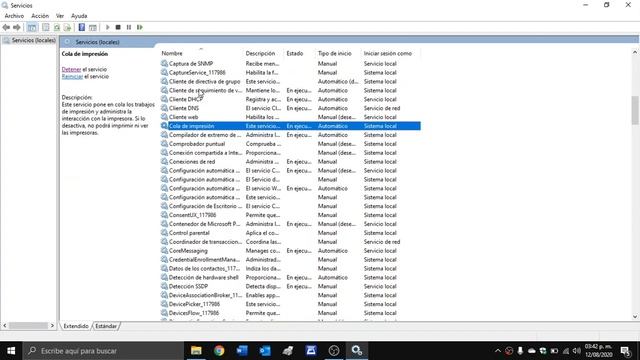Go back with the toolbar Back arrow
The width and height of the screenshot is (640, 360).
pos(6,27)
